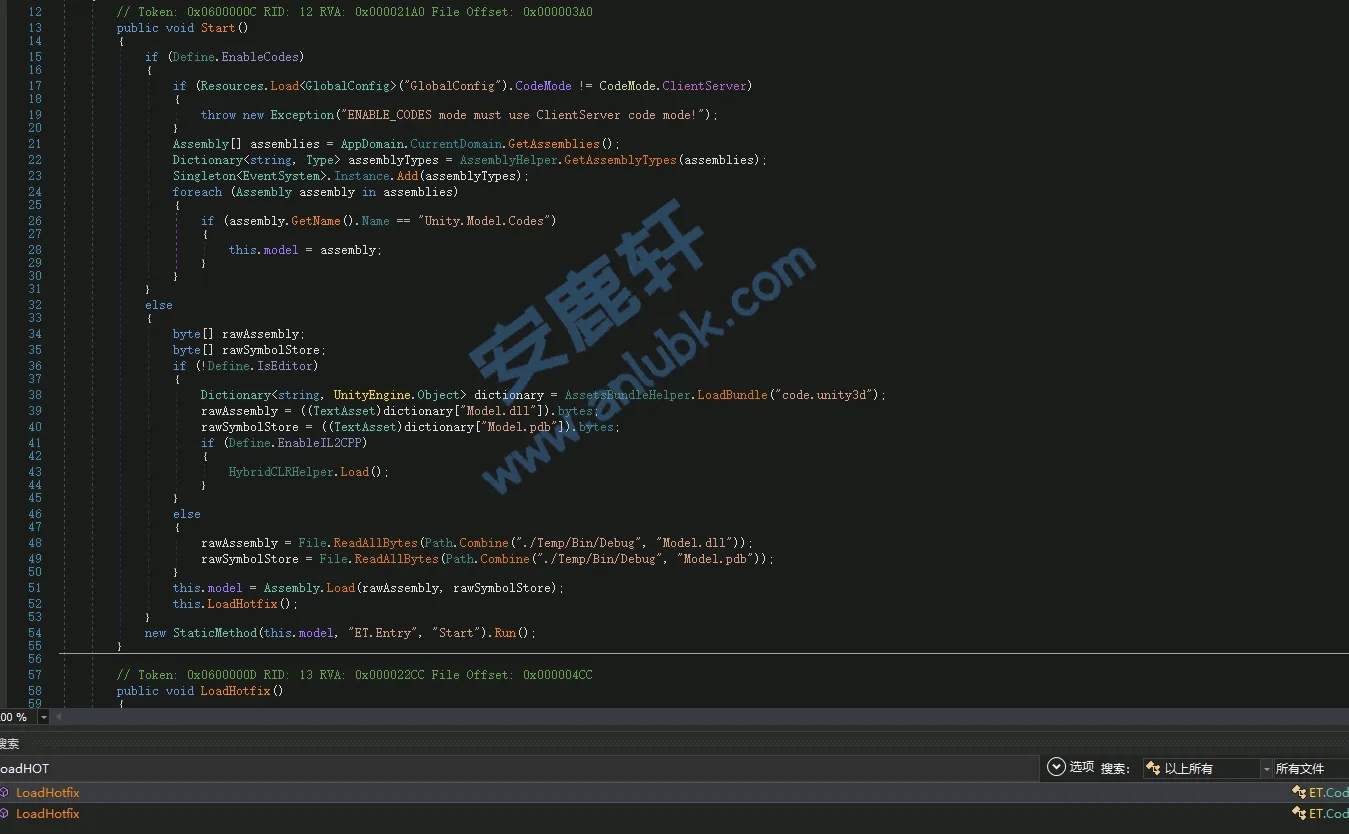Image resolution: width=1349 pixels, height=834 pixels.
Task: Click the Exception type on line 19
Action: [x=303, y=115]
